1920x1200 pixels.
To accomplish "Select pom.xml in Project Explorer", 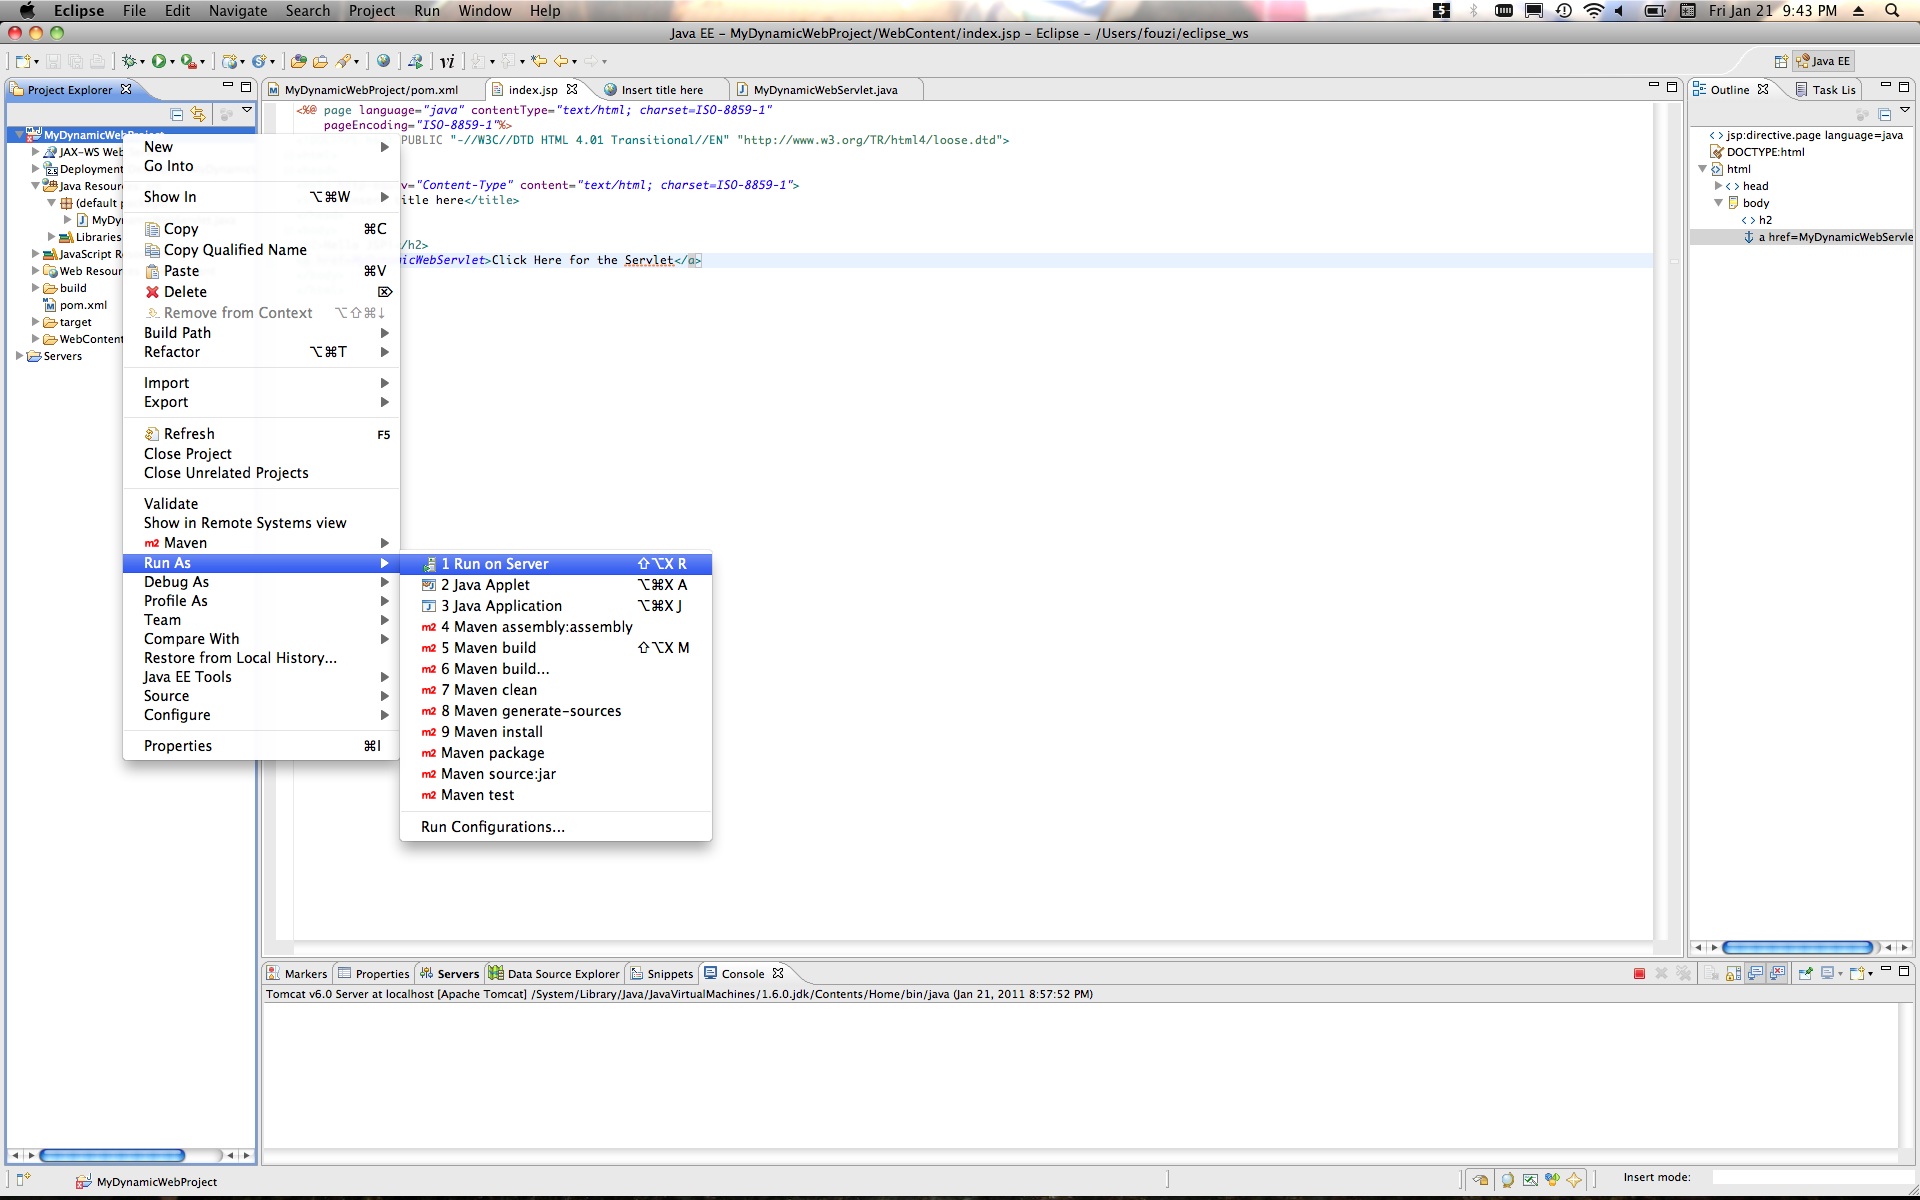I will point(75,305).
